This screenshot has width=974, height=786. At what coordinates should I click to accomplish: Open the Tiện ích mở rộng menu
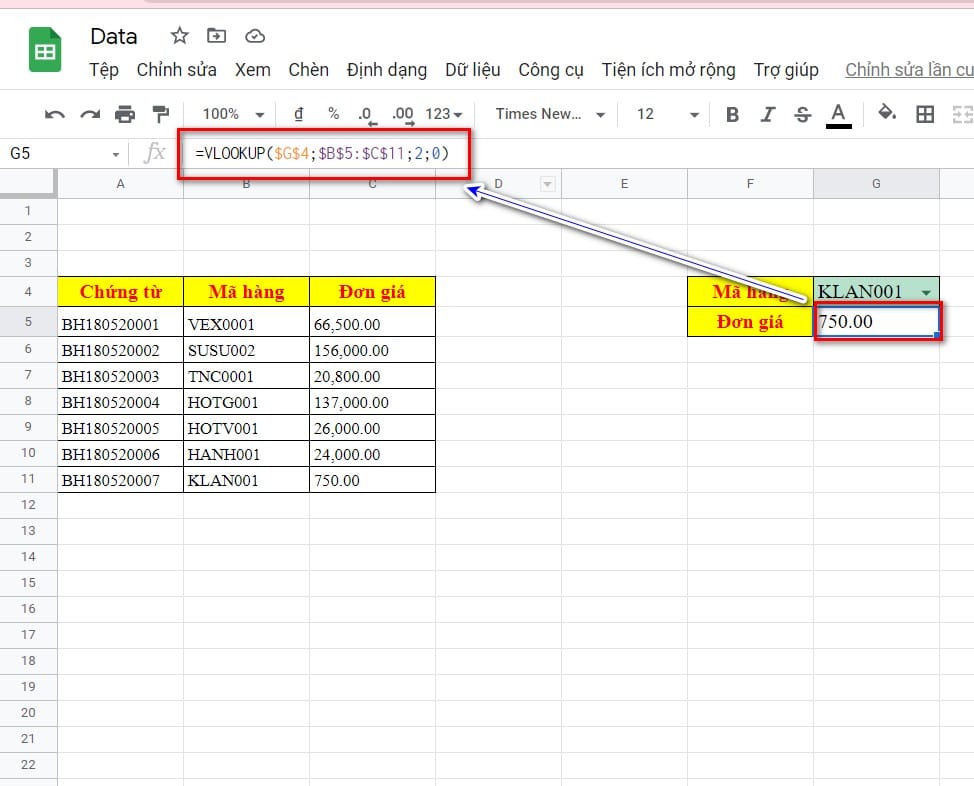pyautogui.click(x=668, y=70)
